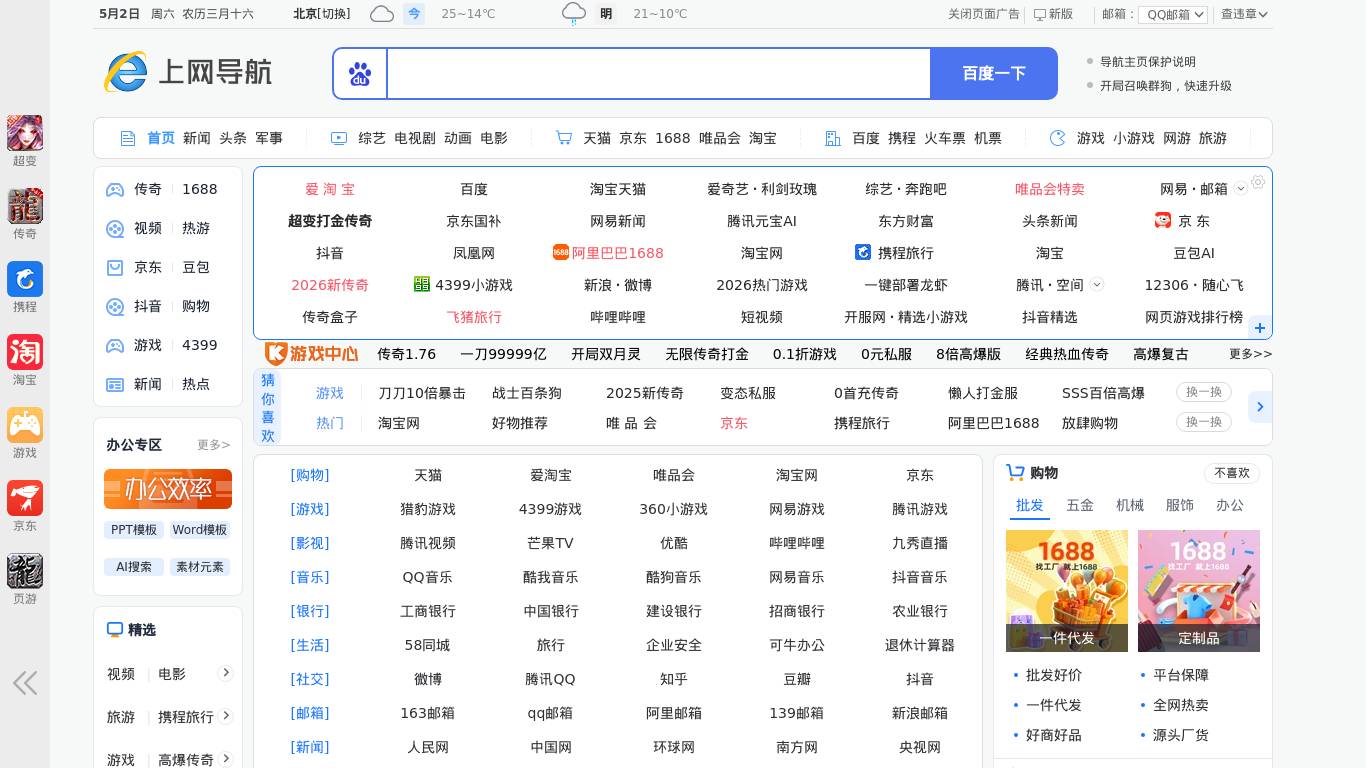
Task: Open the 游戏 gamepad icon in left sidebar
Action: click(25, 425)
